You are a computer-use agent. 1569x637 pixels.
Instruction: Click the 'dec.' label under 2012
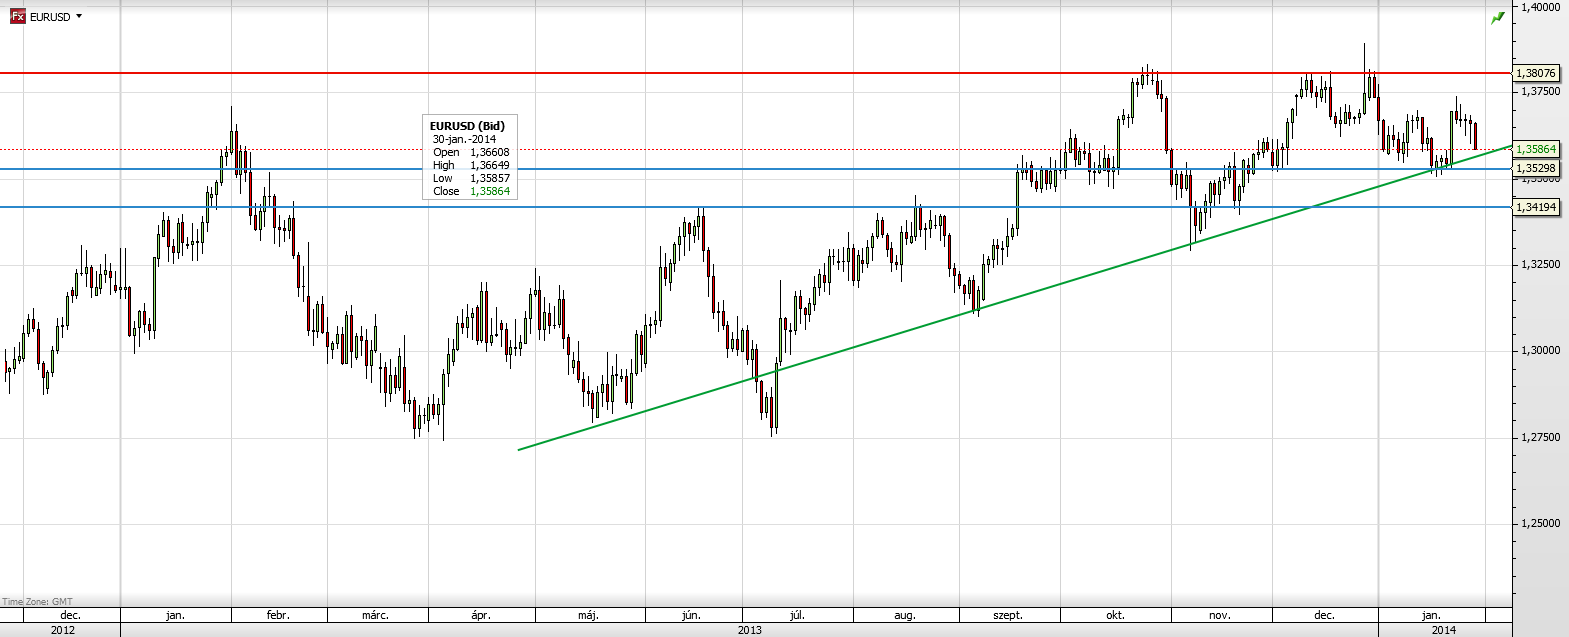(x=70, y=616)
